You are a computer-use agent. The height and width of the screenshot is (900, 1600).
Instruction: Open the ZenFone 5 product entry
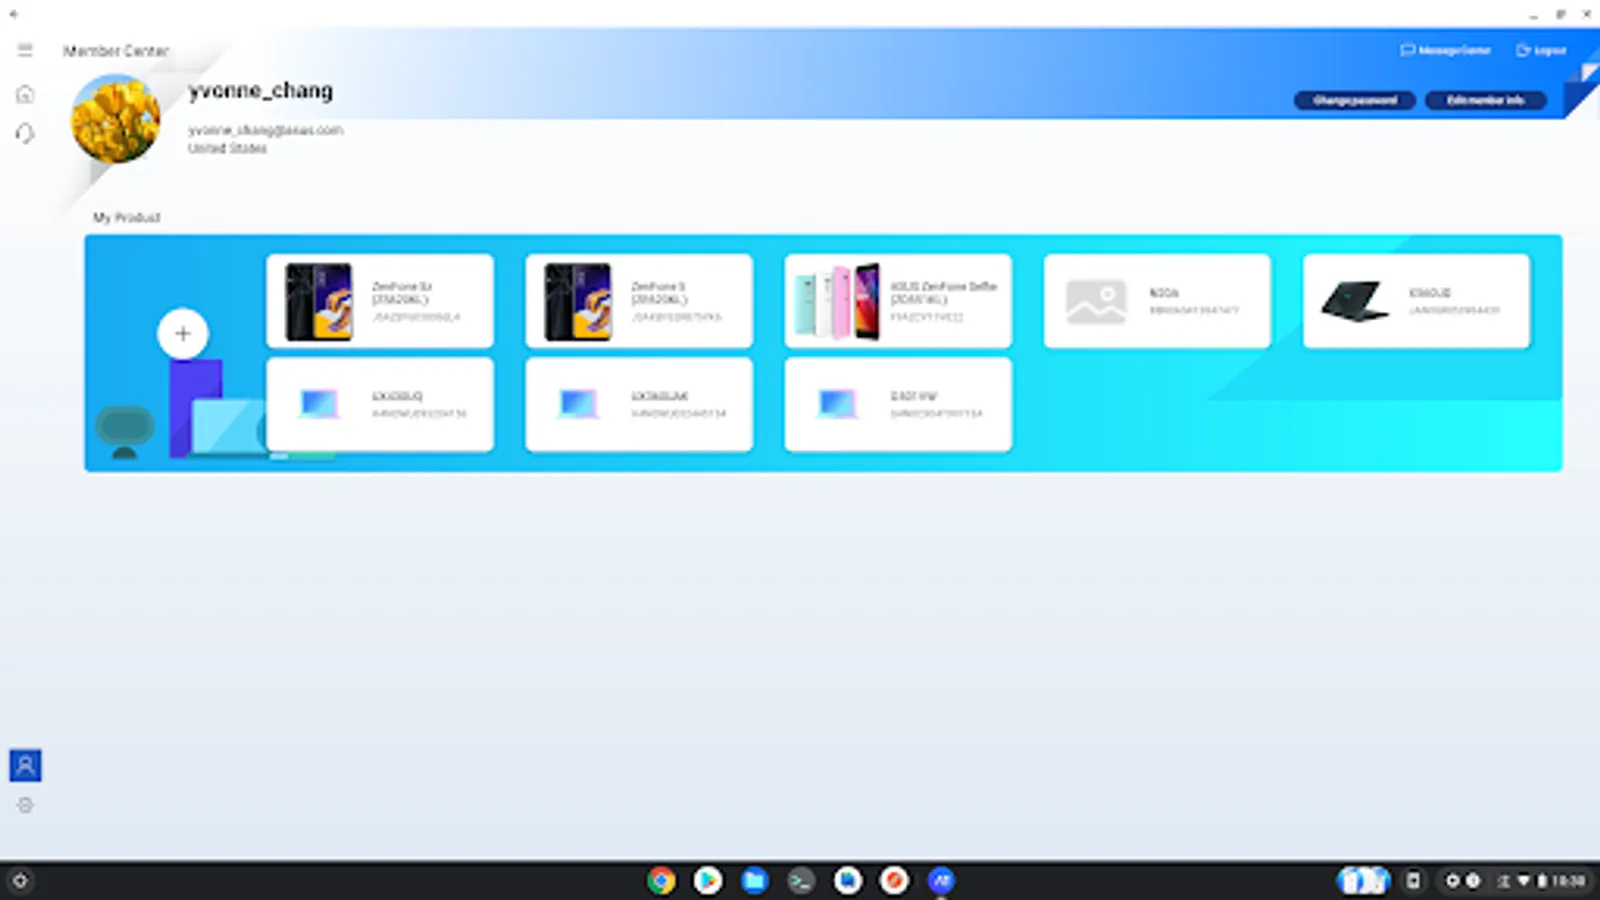[x=638, y=300]
